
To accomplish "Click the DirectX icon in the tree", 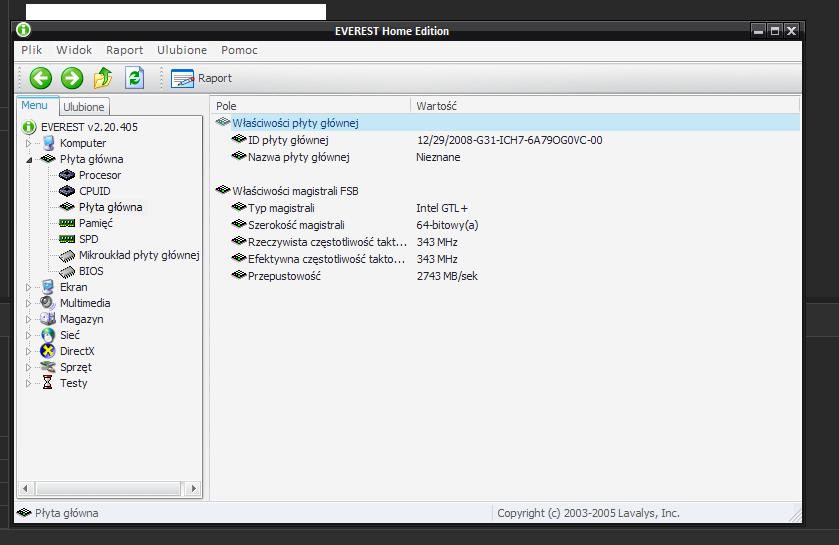I will tap(48, 351).
